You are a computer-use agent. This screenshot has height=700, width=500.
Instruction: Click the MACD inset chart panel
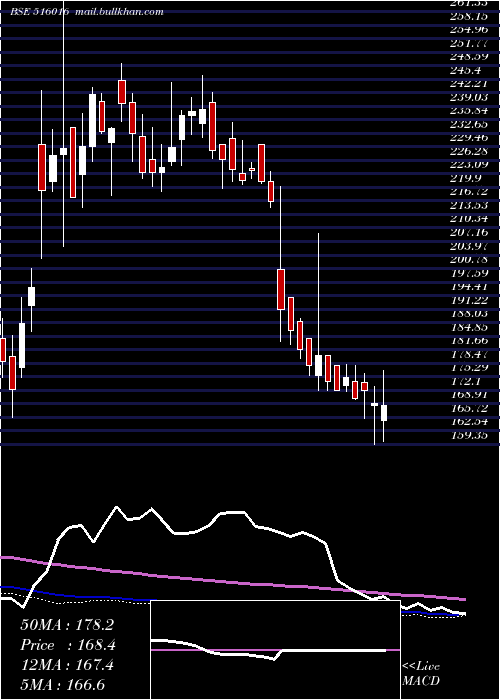tap(275, 650)
